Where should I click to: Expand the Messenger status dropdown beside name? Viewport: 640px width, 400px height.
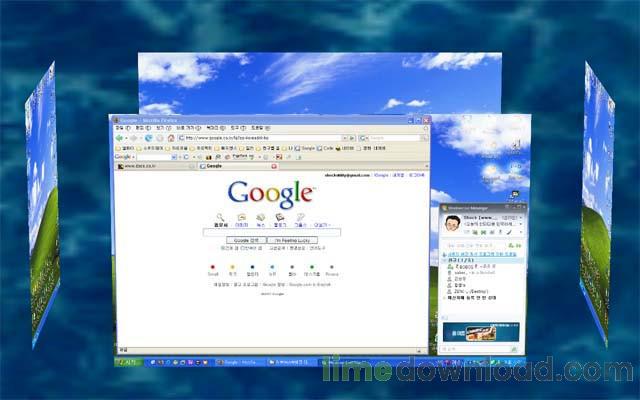(x=521, y=217)
